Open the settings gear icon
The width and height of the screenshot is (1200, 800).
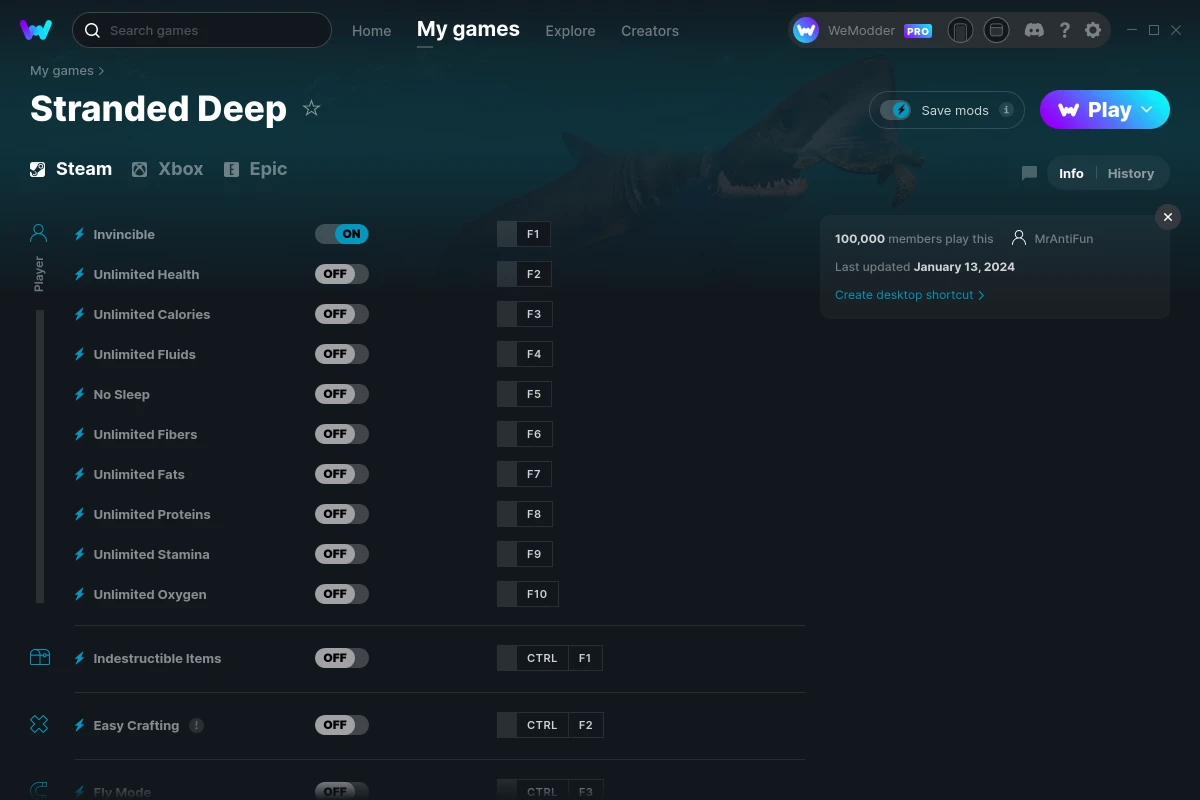click(1093, 30)
